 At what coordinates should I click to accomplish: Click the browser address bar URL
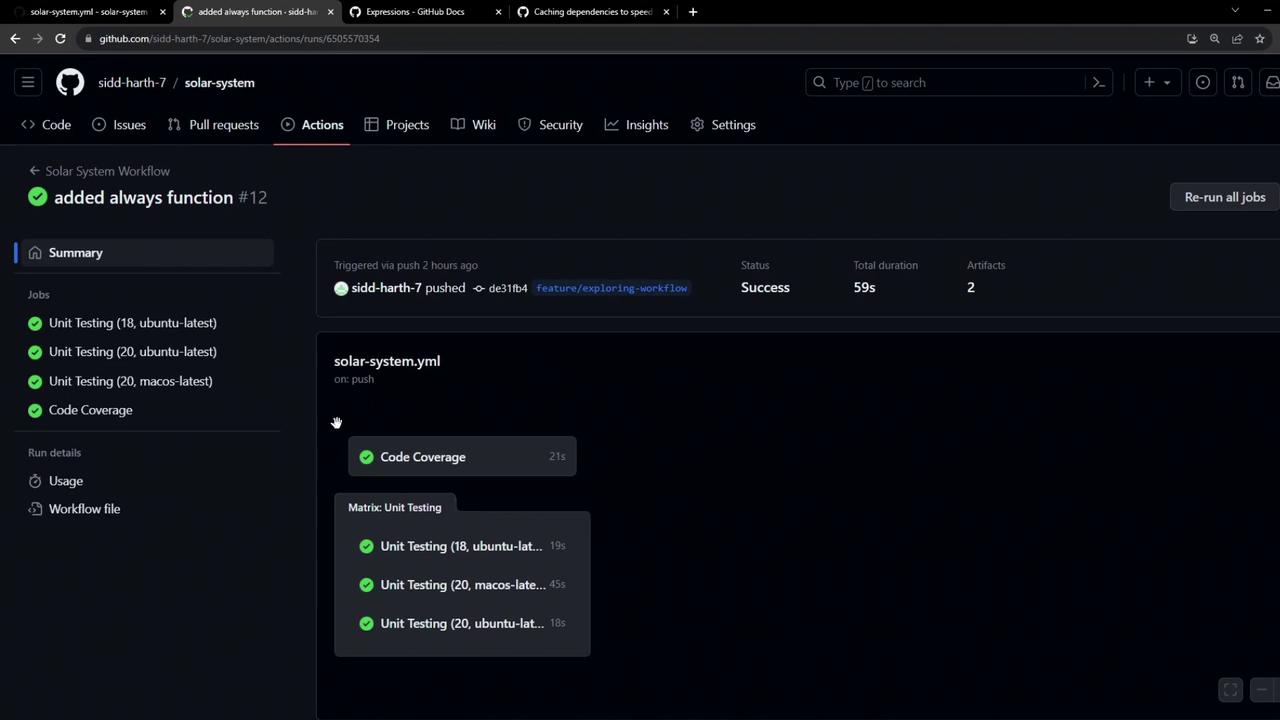click(x=239, y=39)
